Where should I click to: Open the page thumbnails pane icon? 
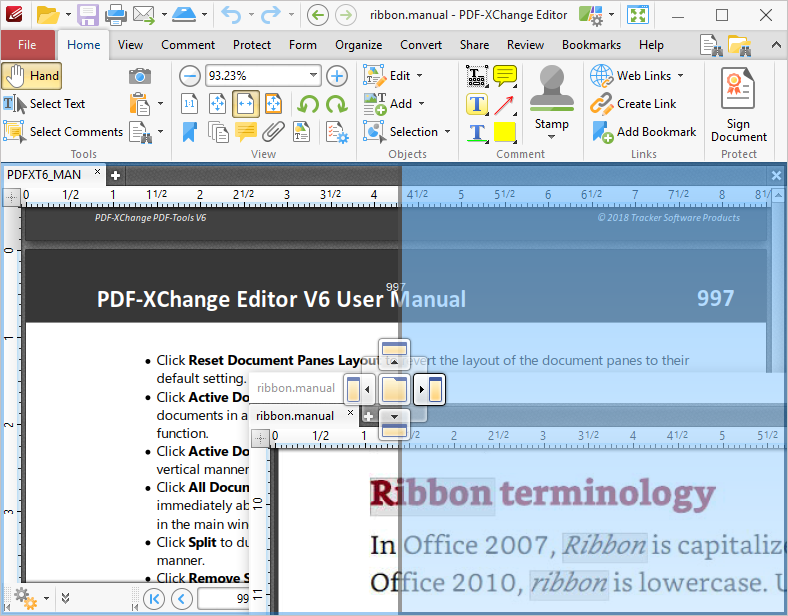(218, 132)
